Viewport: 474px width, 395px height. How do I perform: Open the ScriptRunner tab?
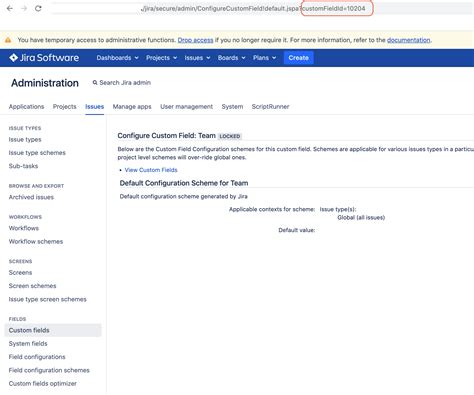(270, 106)
